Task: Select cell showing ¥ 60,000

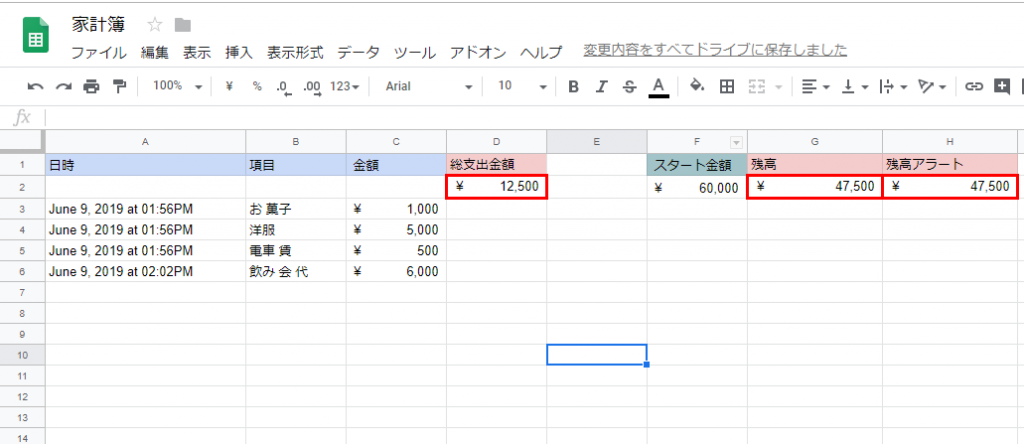Action: [x=697, y=188]
